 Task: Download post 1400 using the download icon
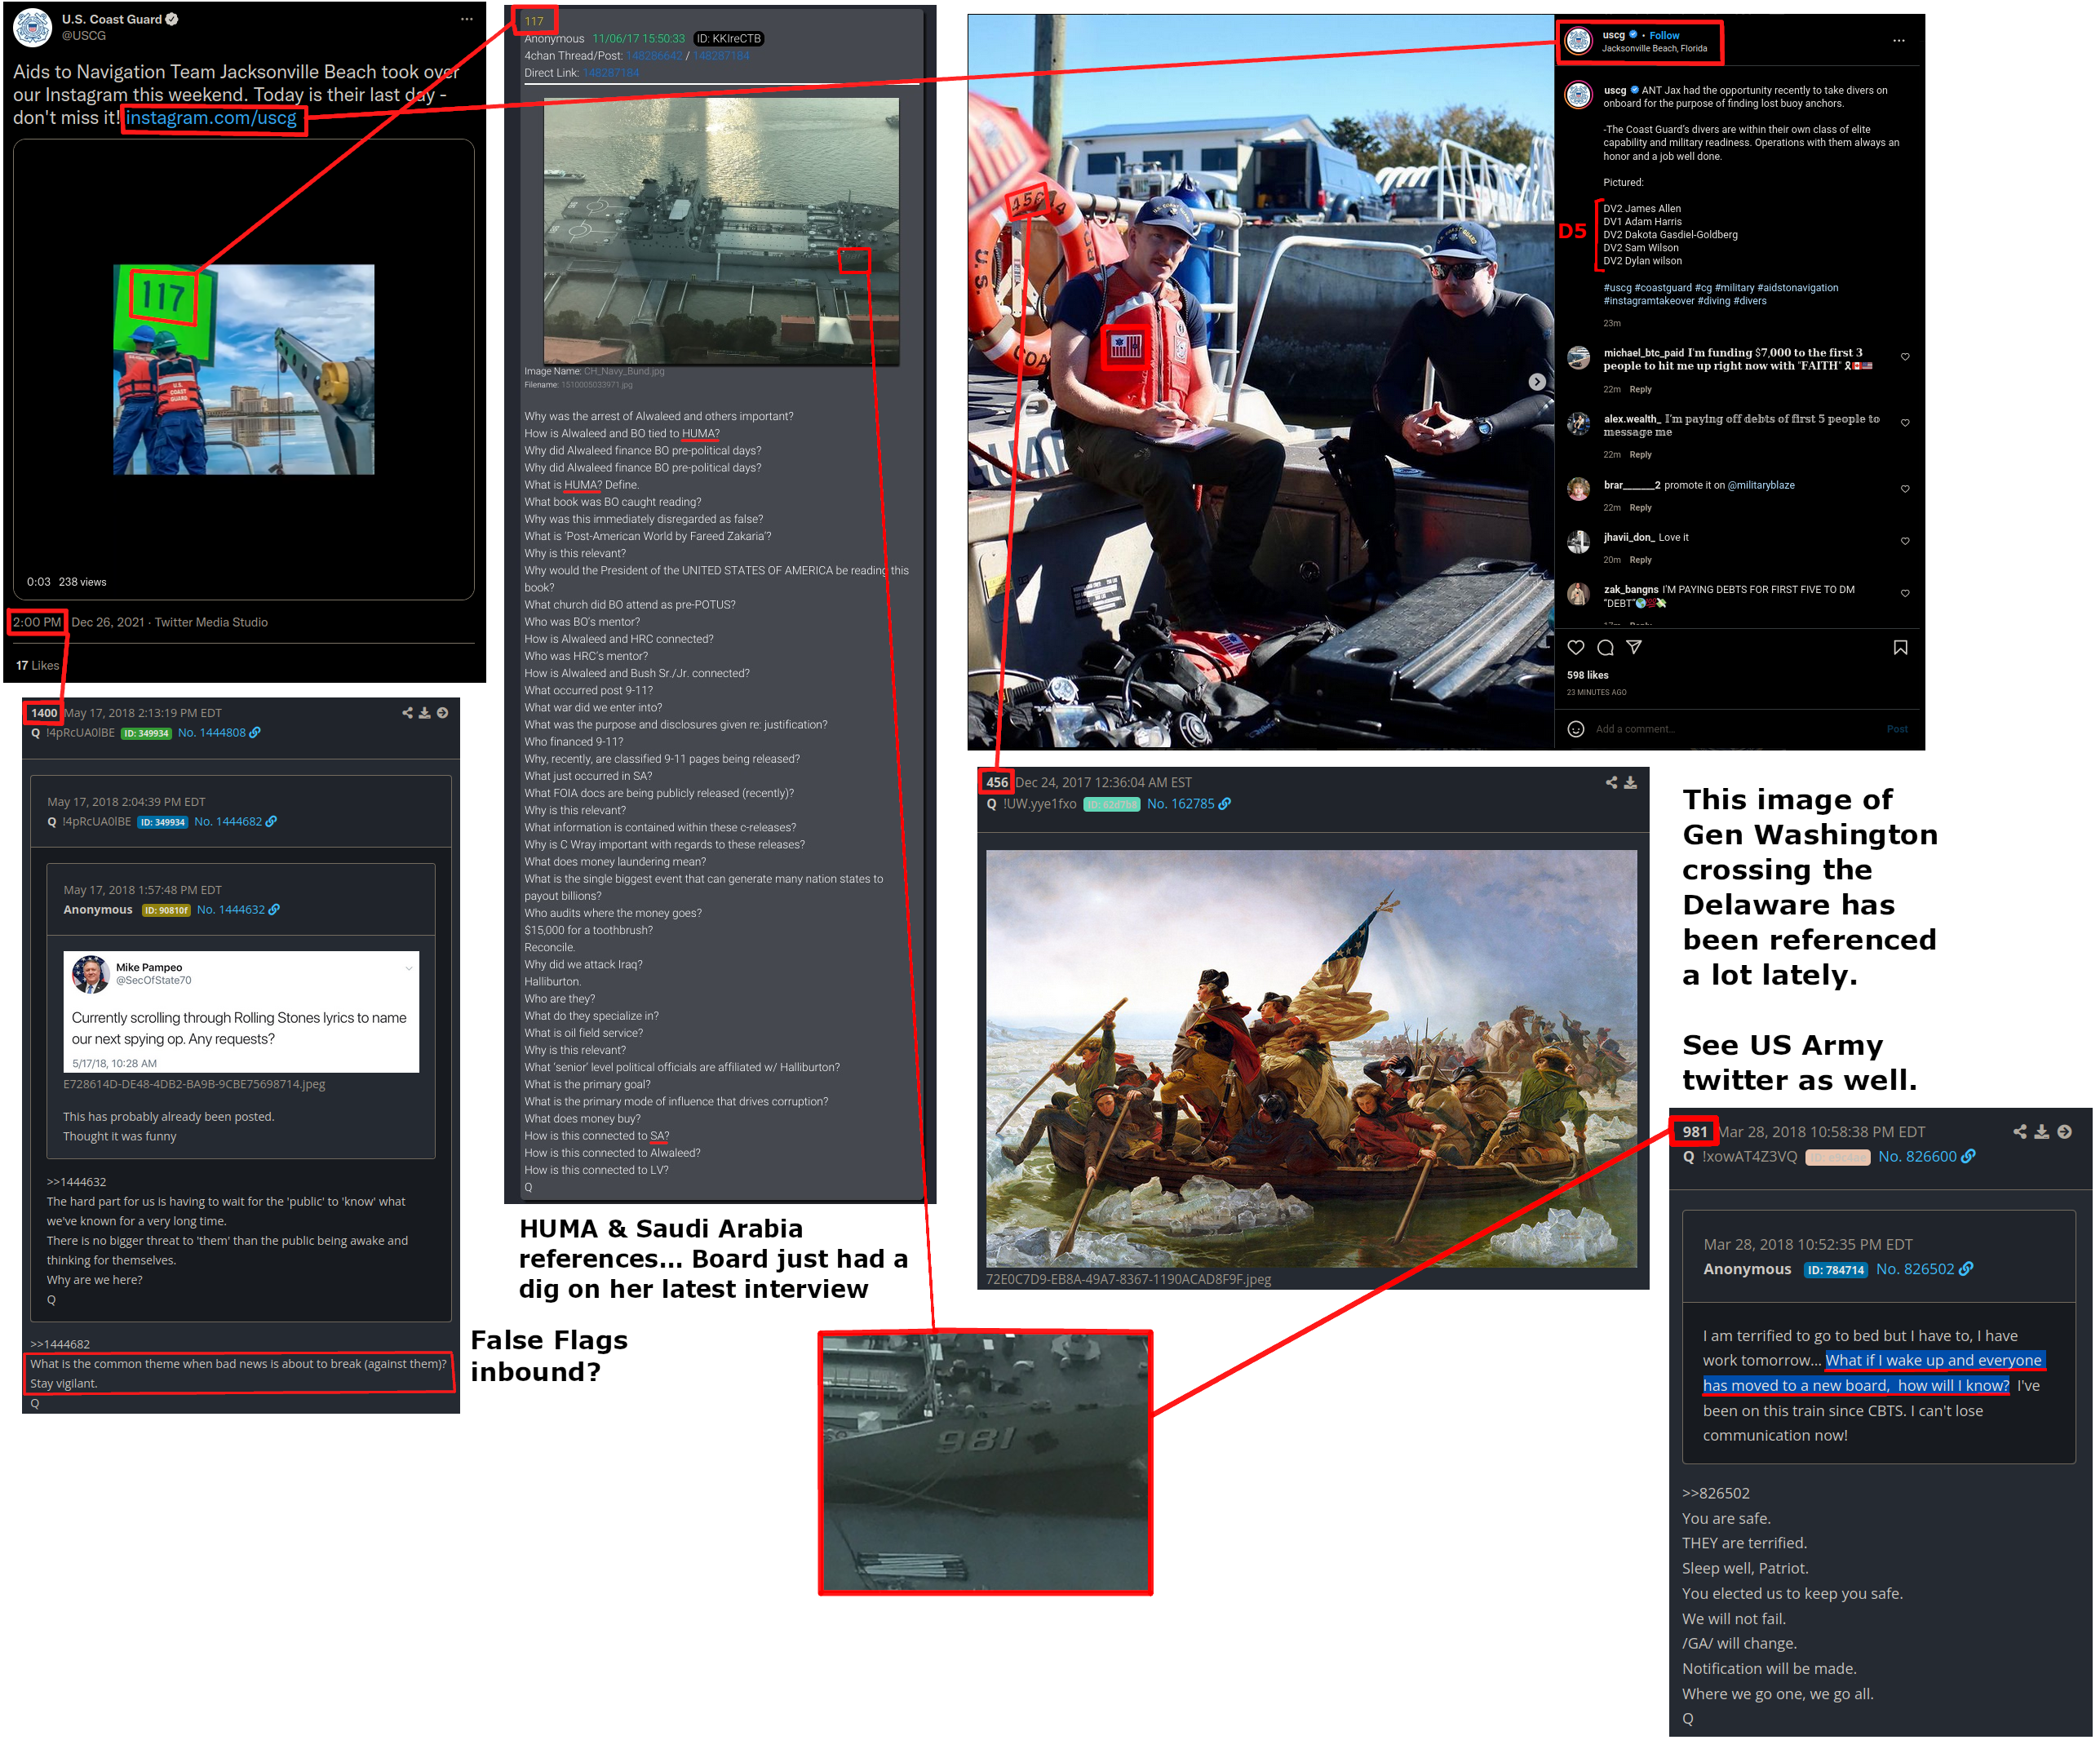[x=424, y=713]
